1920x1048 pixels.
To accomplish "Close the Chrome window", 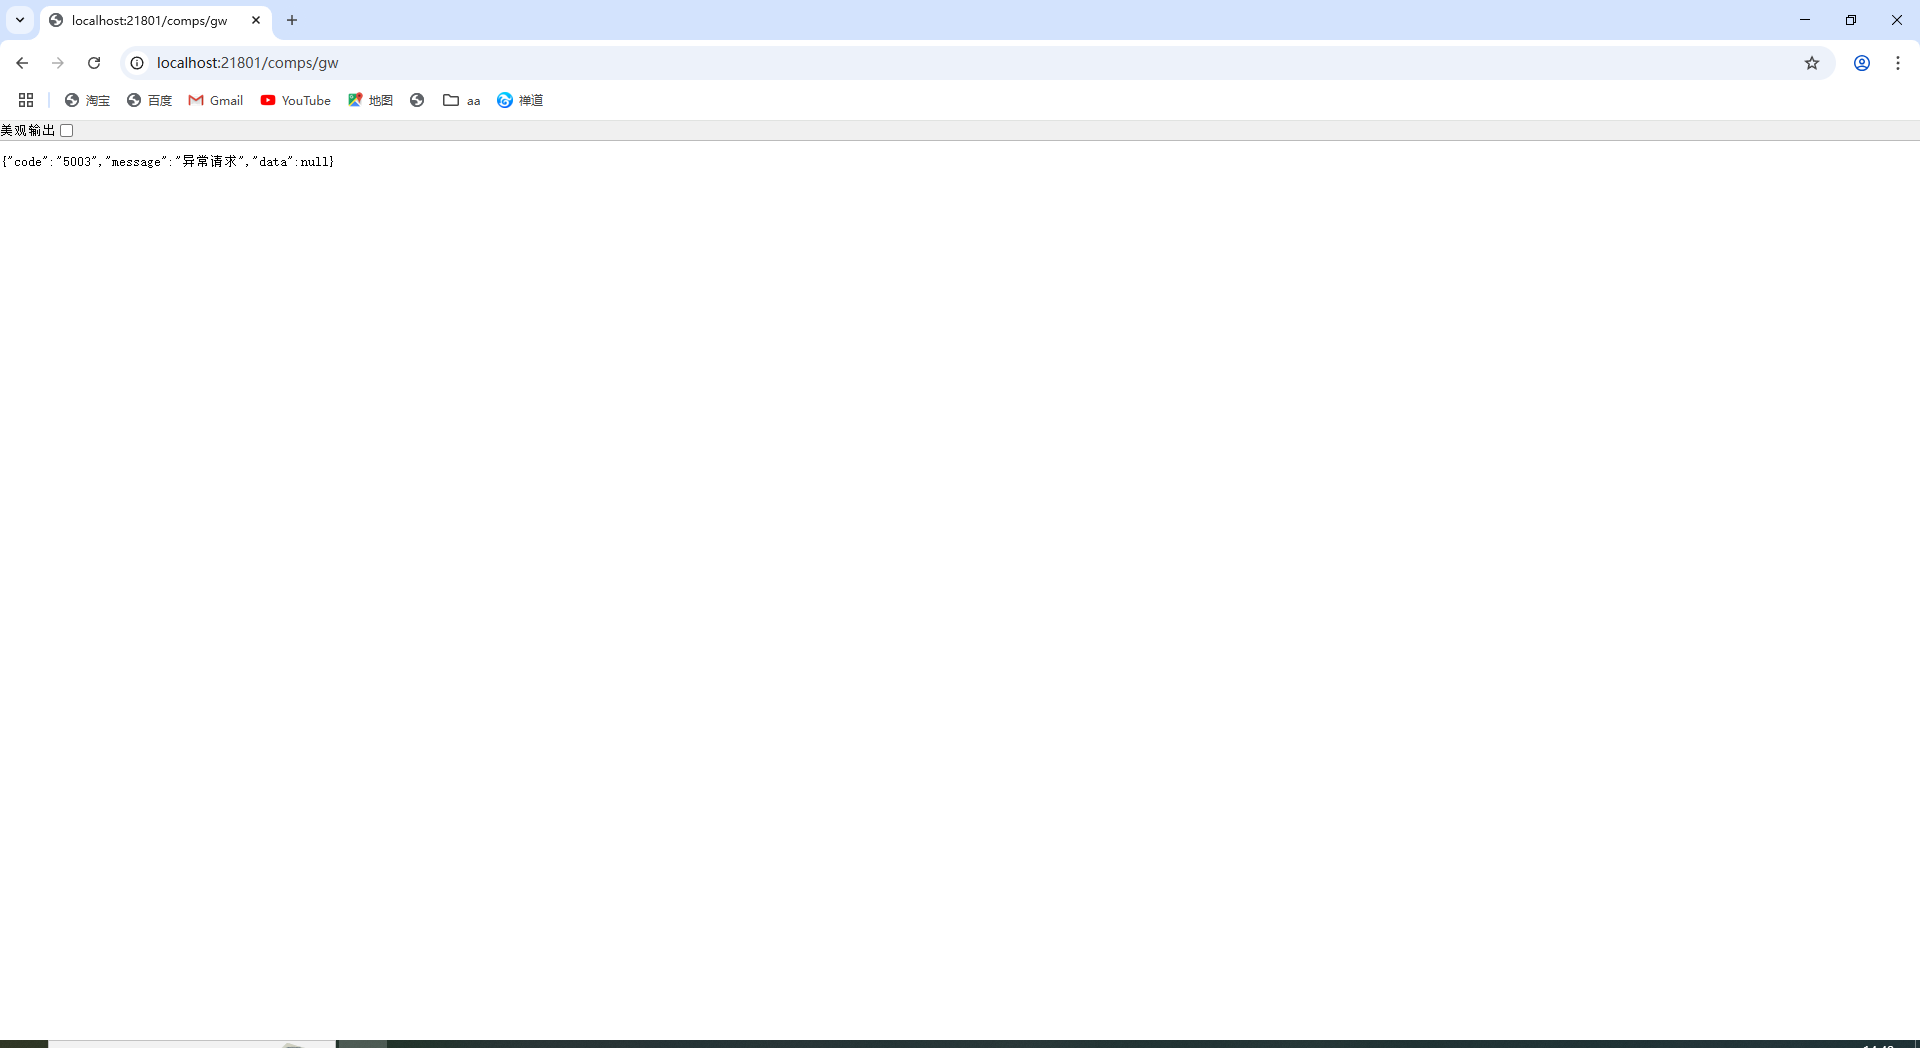I will pyautogui.click(x=1897, y=20).
